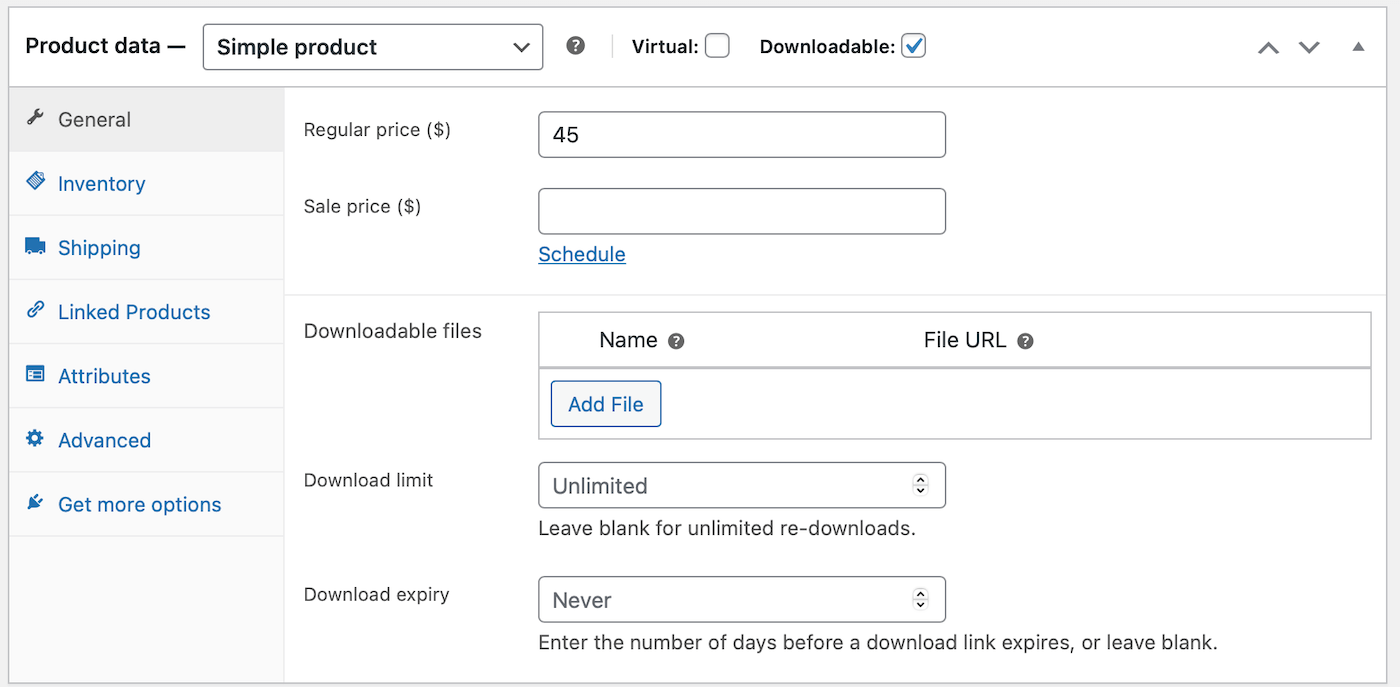Click the help icon beside File URL

click(x=1025, y=340)
